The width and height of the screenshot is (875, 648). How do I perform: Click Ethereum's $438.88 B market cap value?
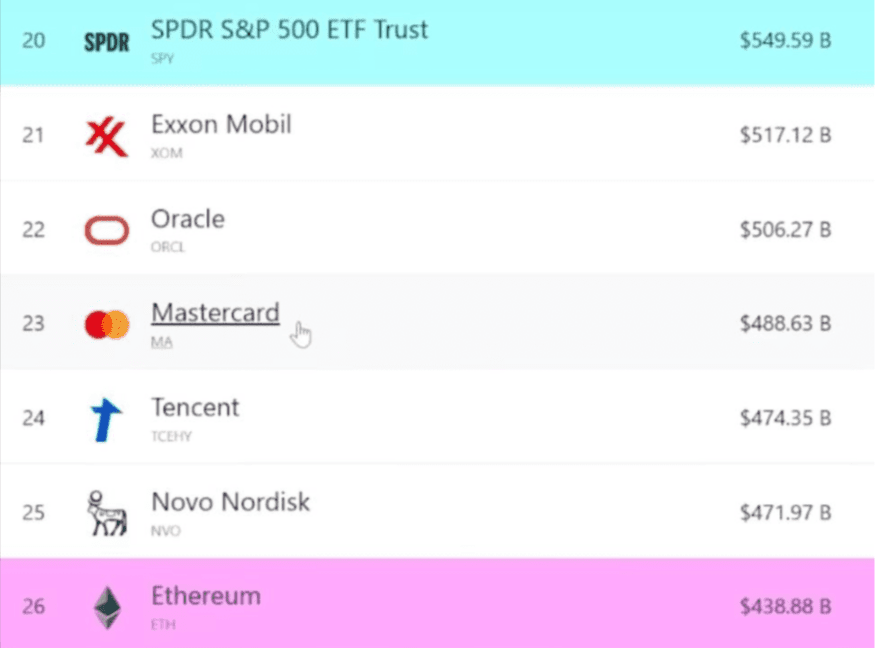coord(785,606)
